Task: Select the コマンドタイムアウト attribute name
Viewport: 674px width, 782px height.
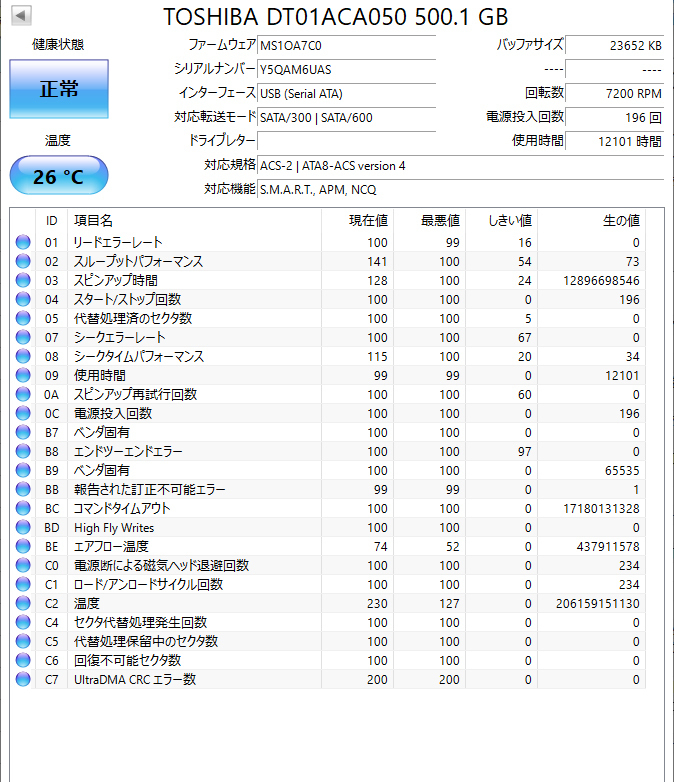Action: (x=122, y=508)
